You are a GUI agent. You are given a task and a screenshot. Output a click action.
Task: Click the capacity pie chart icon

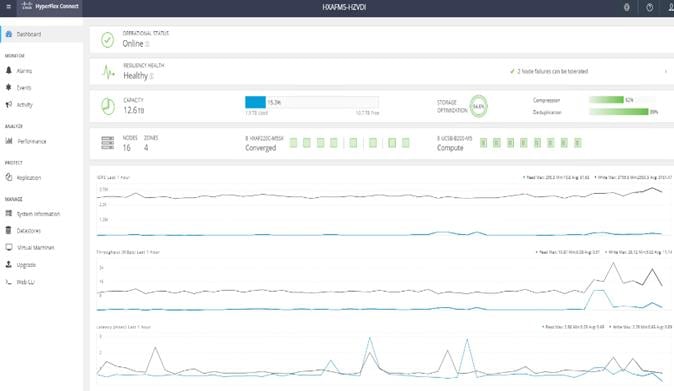(x=108, y=107)
